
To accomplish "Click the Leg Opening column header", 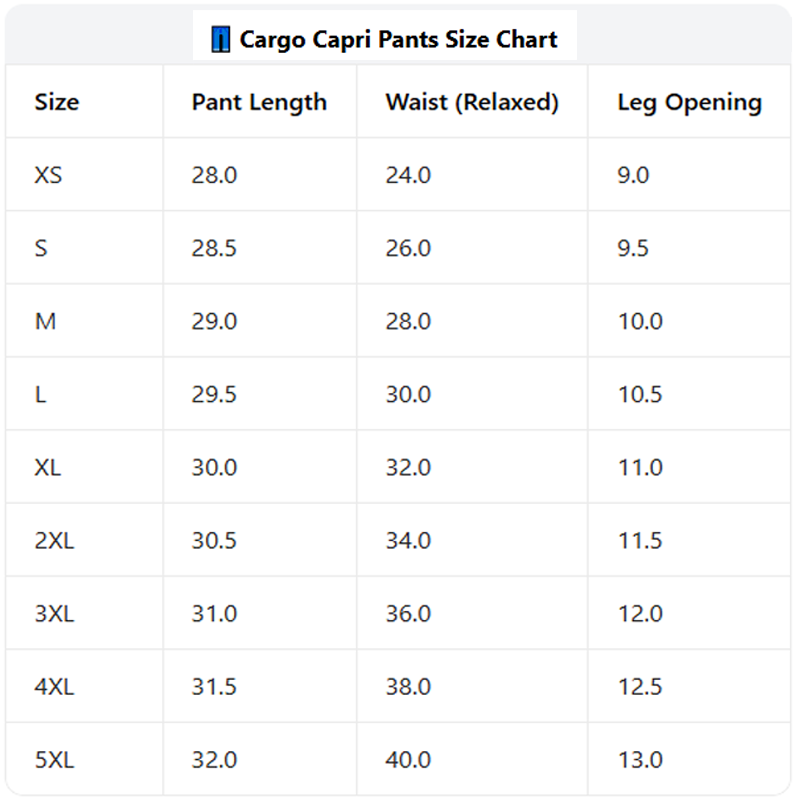I will [690, 103].
